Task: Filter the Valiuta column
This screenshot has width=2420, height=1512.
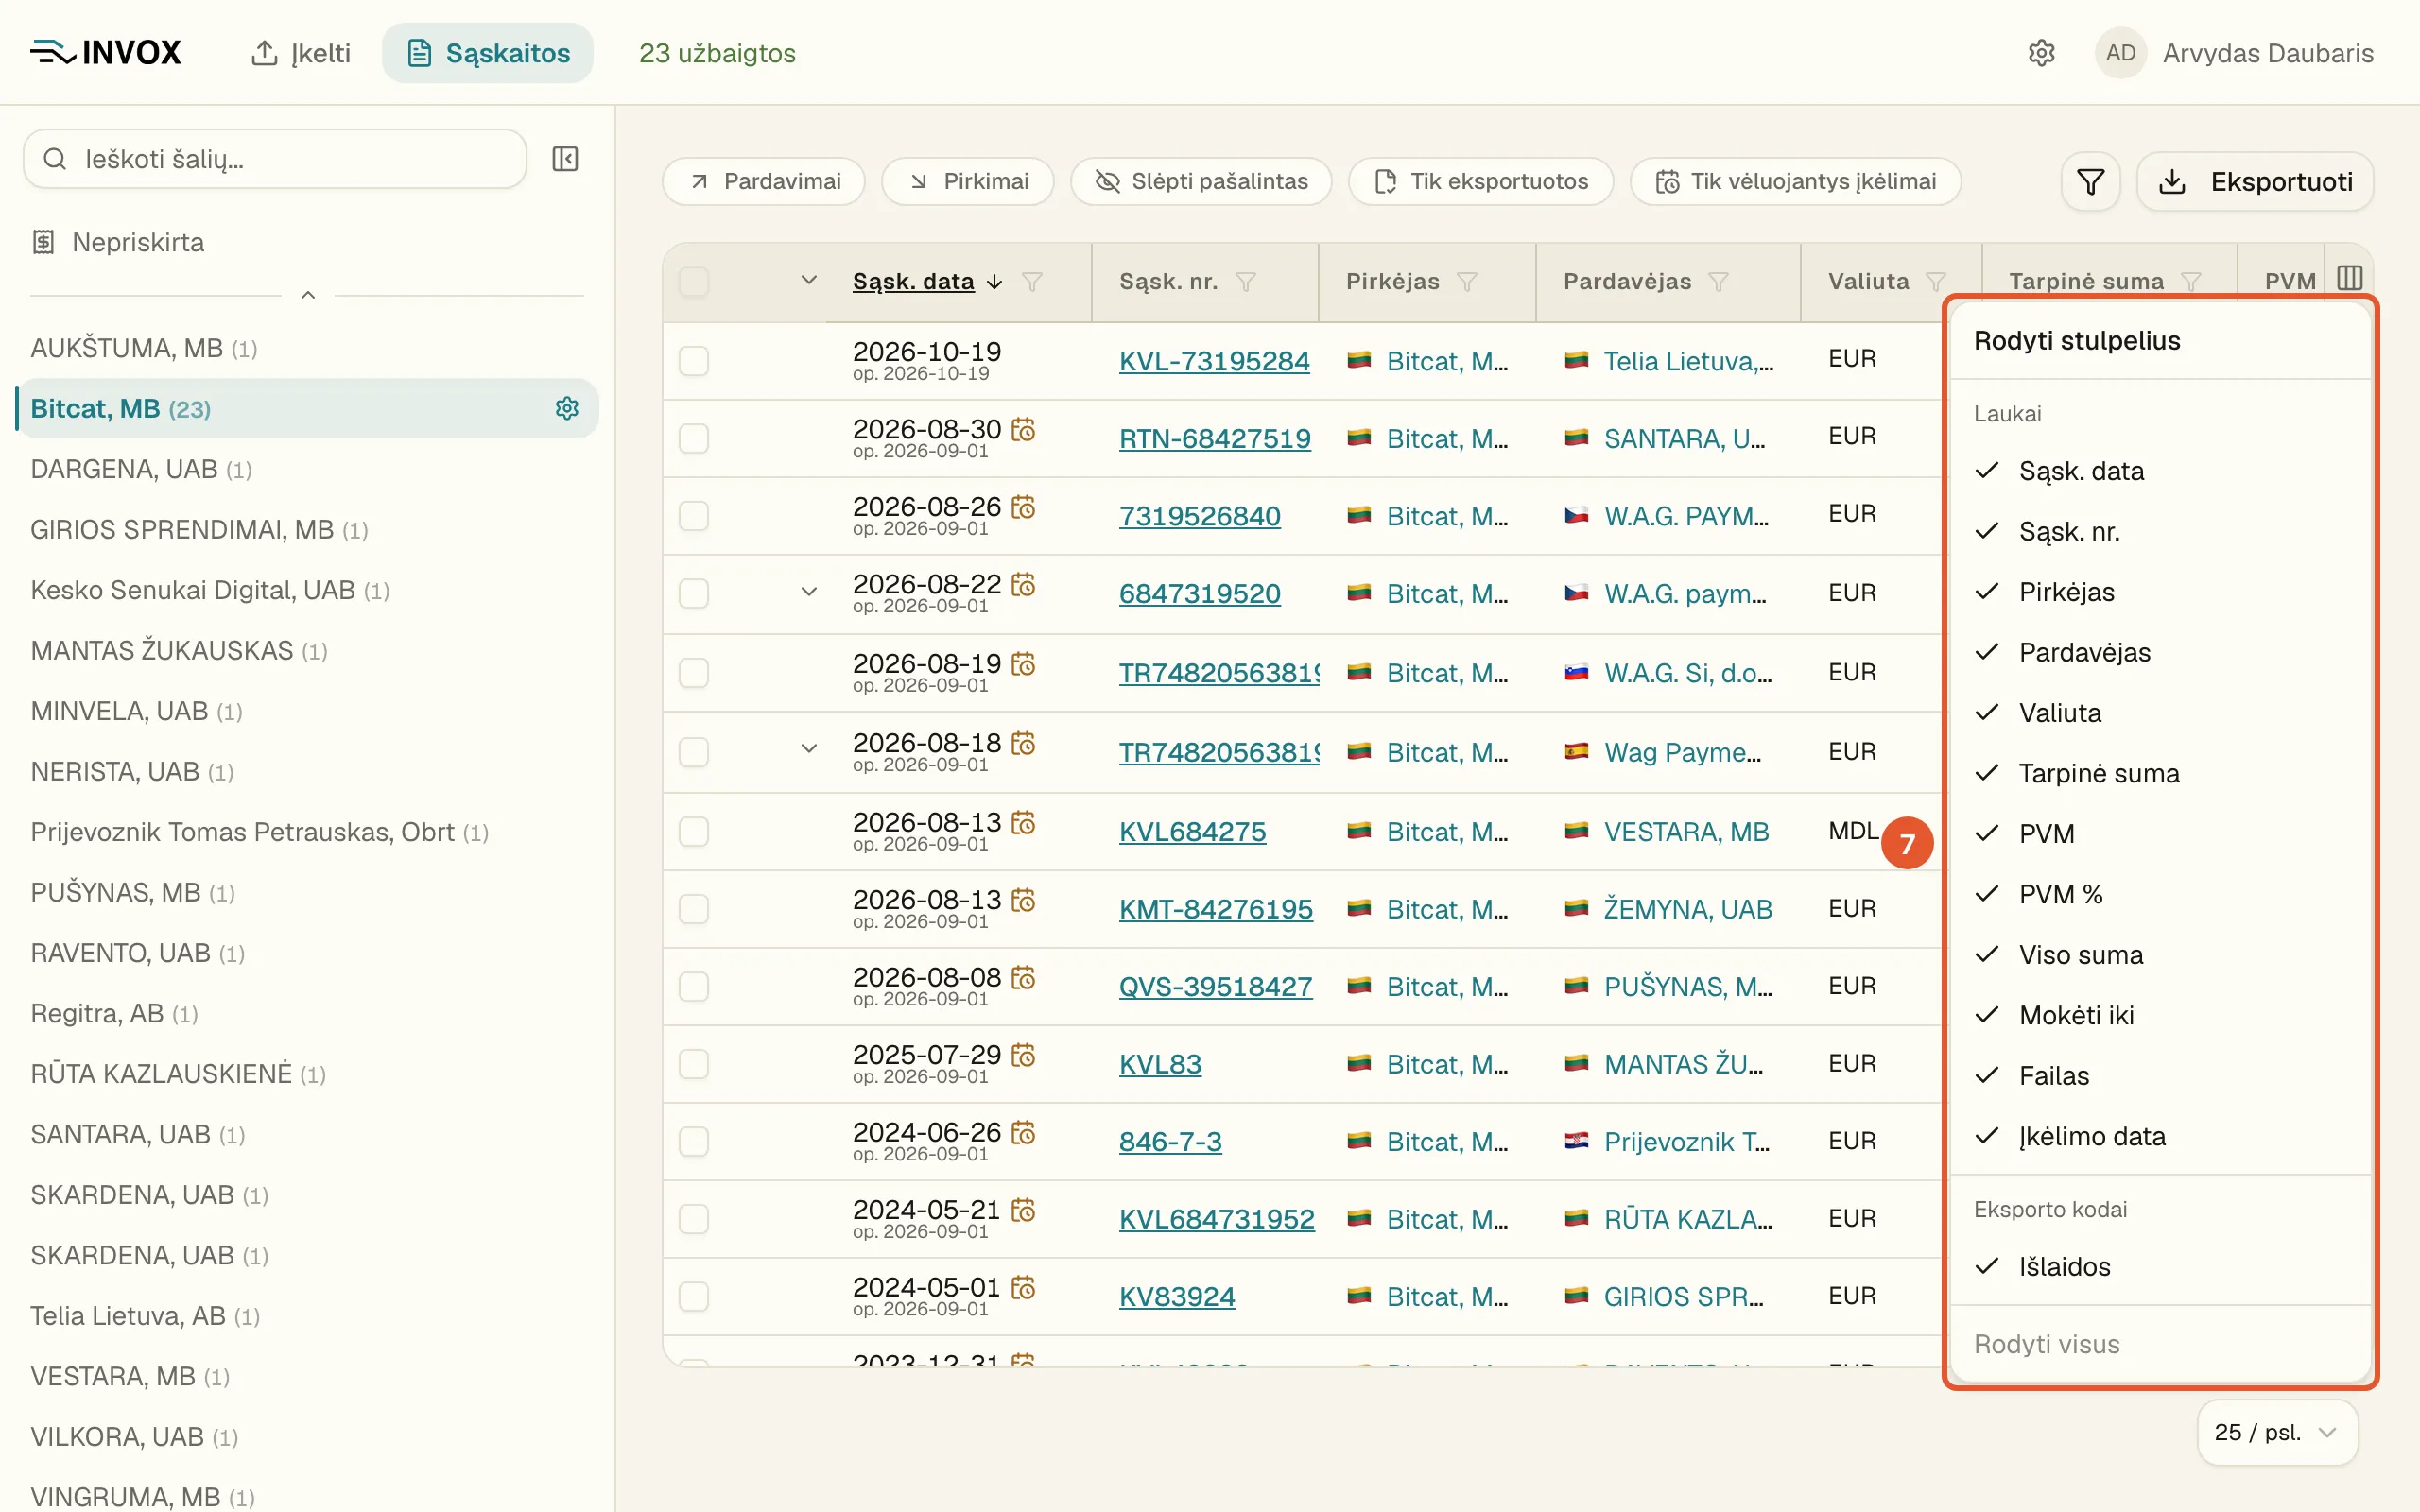Action: 1936,282
